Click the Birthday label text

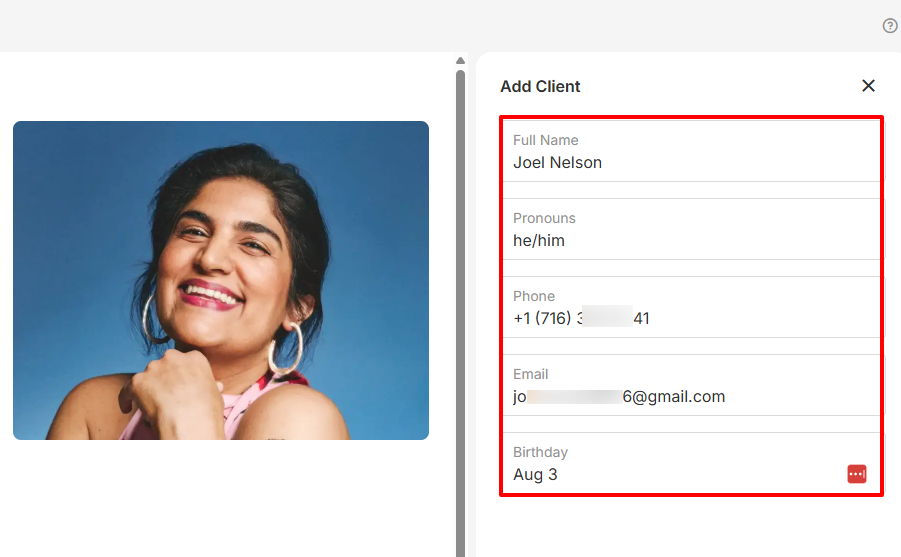(540, 452)
